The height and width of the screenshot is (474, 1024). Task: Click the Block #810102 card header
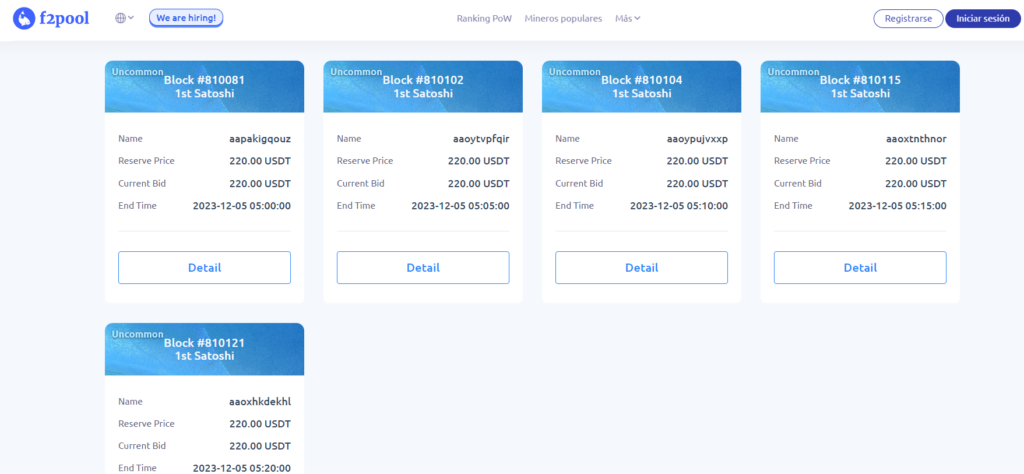(423, 87)
